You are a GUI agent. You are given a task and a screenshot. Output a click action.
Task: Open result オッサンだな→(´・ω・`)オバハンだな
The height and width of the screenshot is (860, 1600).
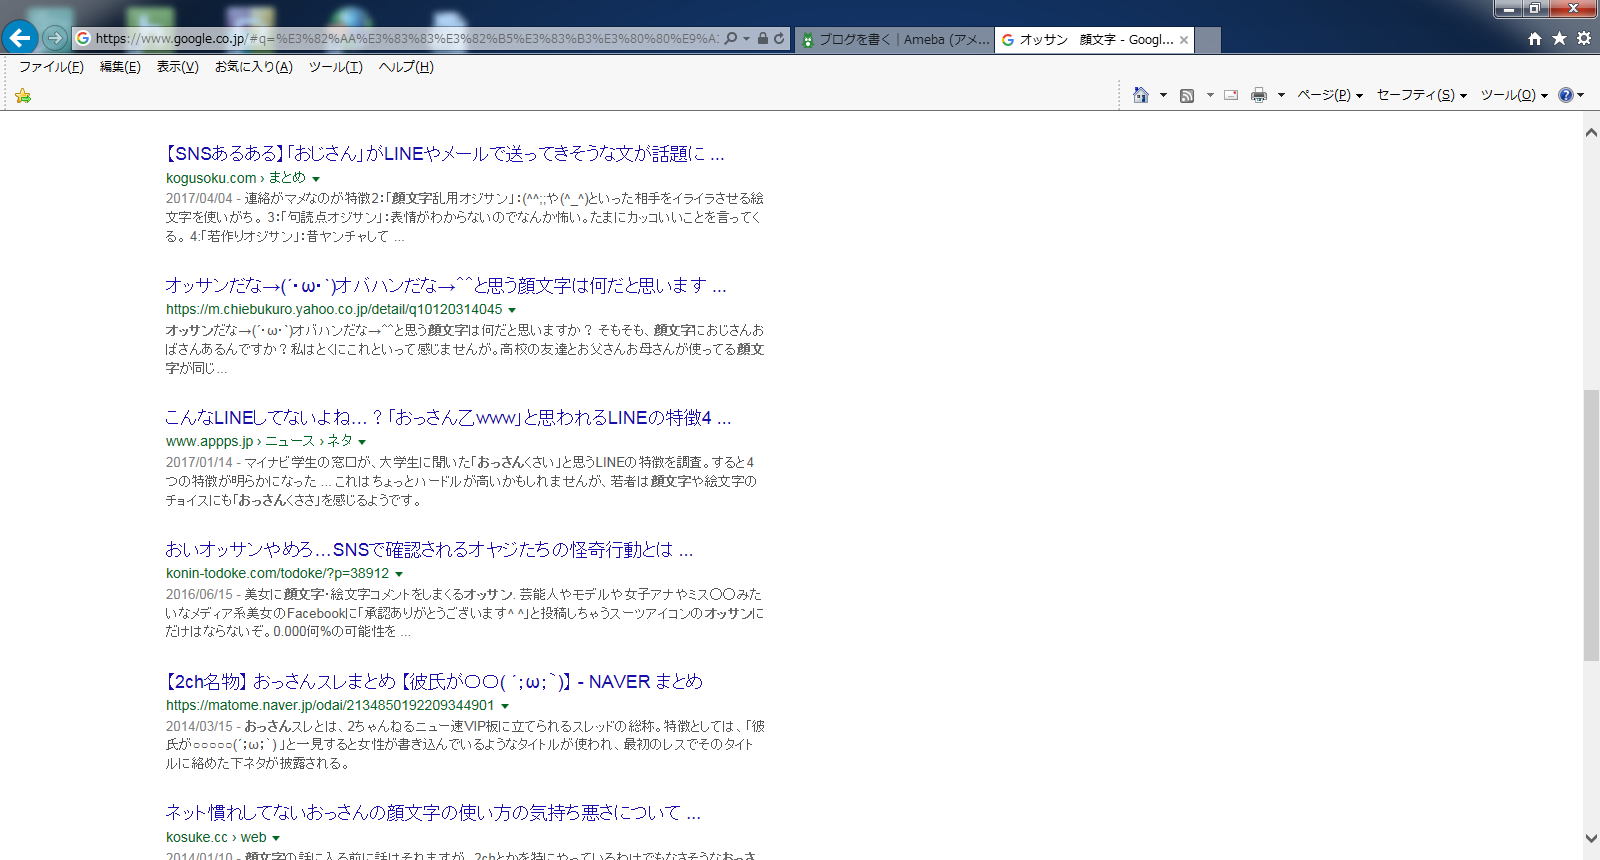446,286
